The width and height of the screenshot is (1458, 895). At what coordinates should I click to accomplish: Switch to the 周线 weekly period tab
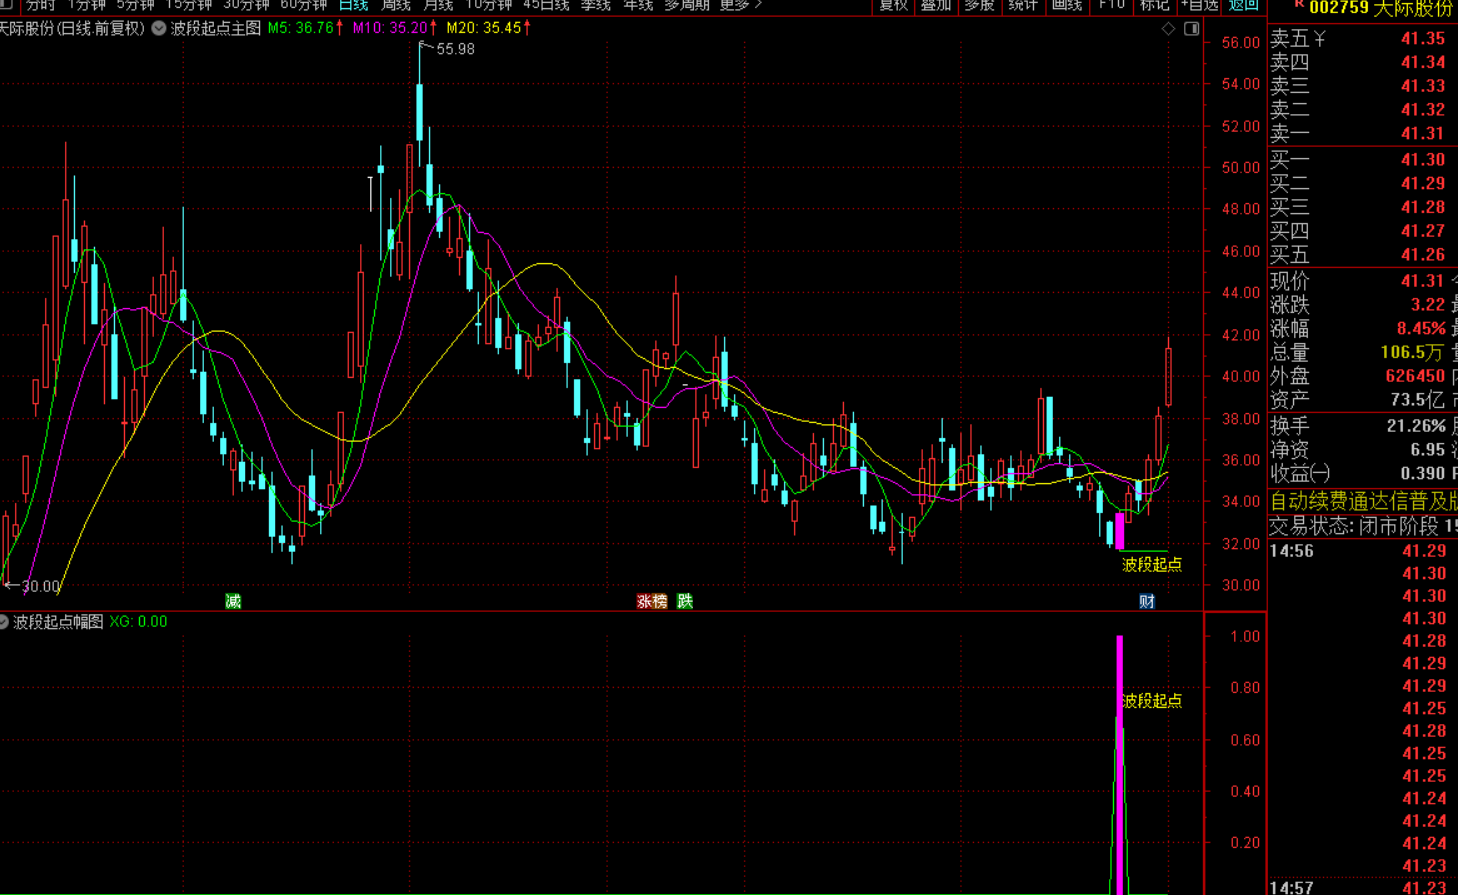coord(396,5)
